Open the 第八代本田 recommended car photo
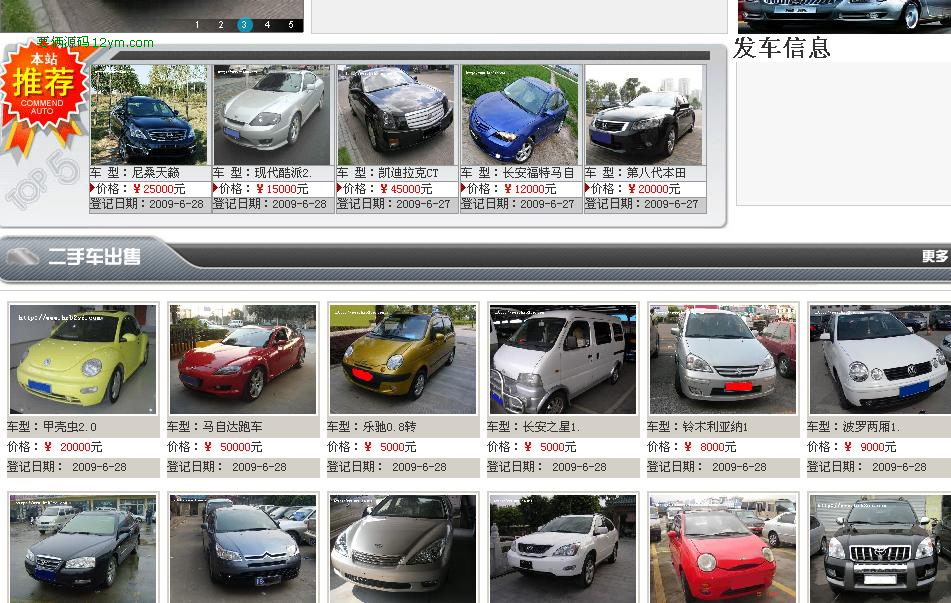951x603 pixels. (644, 115)
